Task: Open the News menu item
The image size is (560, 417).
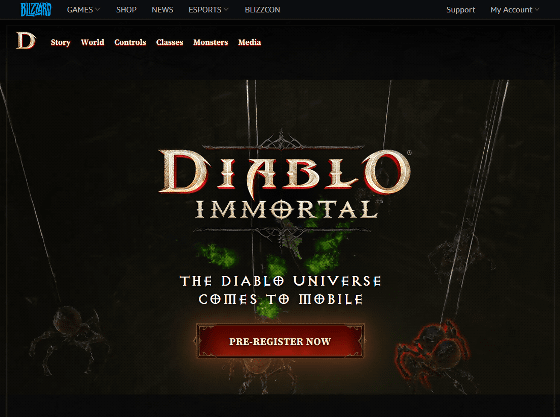Action: (x=162, y=10)
